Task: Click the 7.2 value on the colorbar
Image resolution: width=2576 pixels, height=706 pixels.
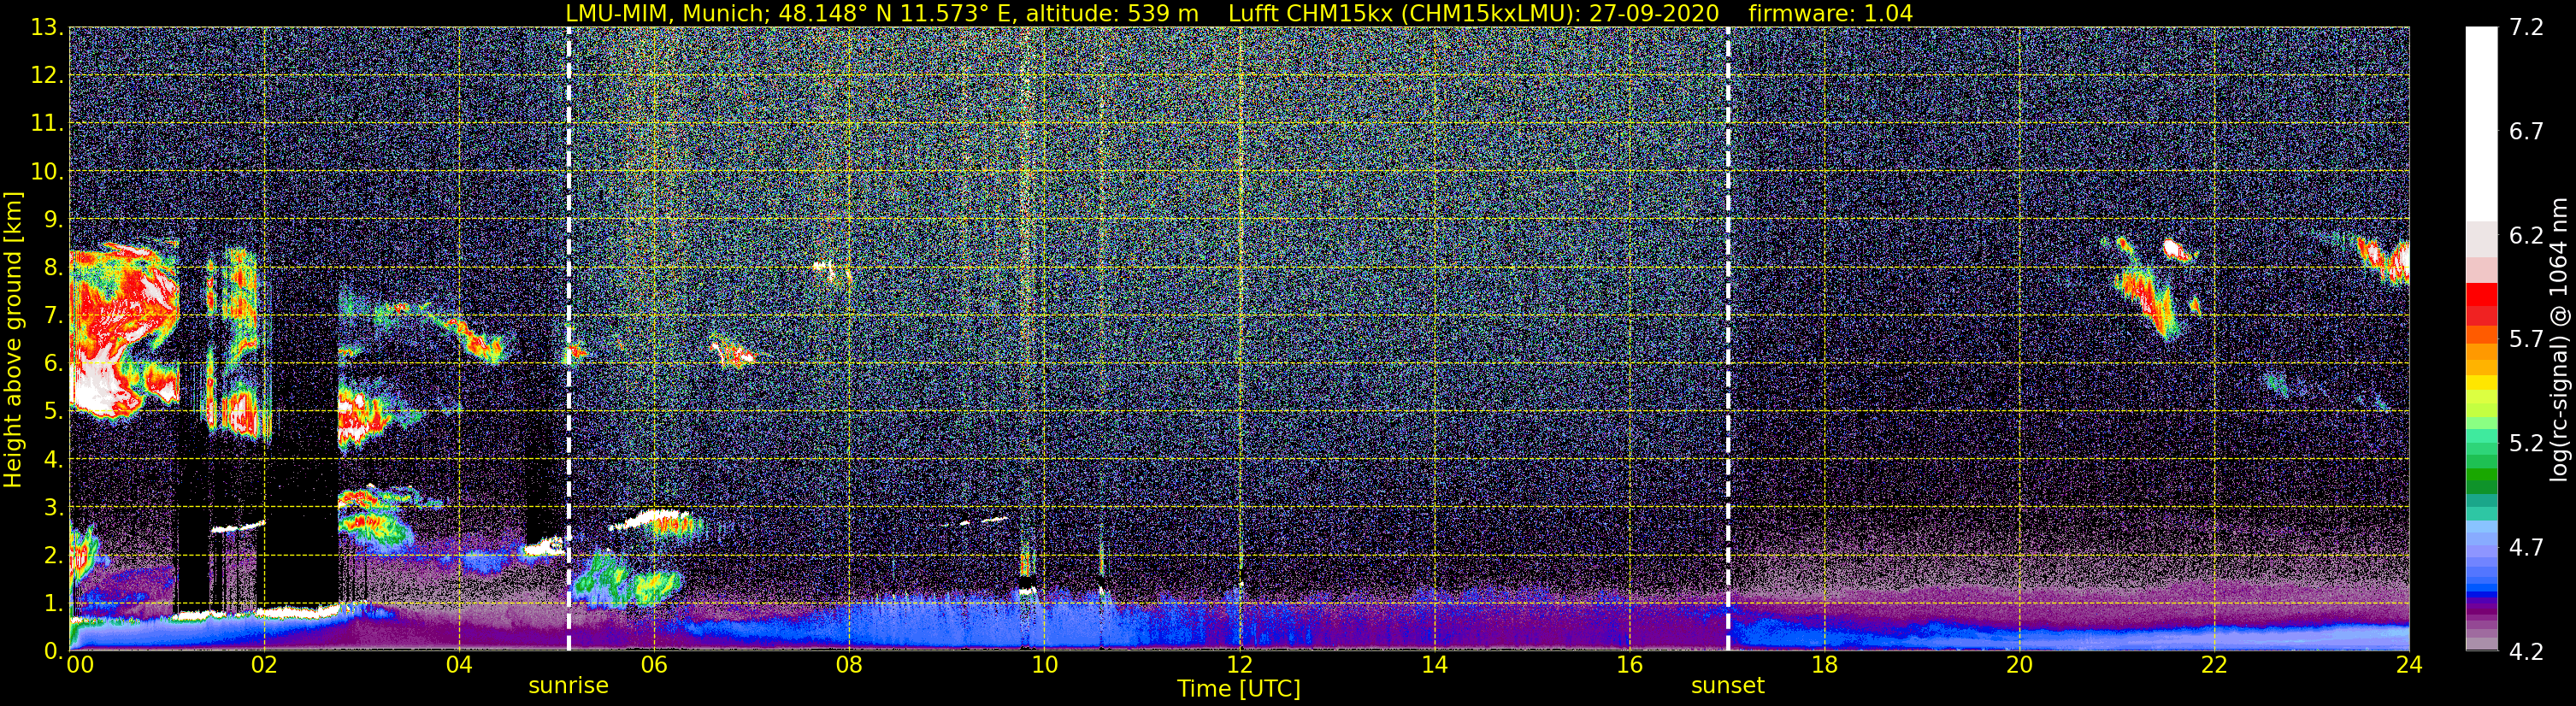Action: tap(2526, 28)
